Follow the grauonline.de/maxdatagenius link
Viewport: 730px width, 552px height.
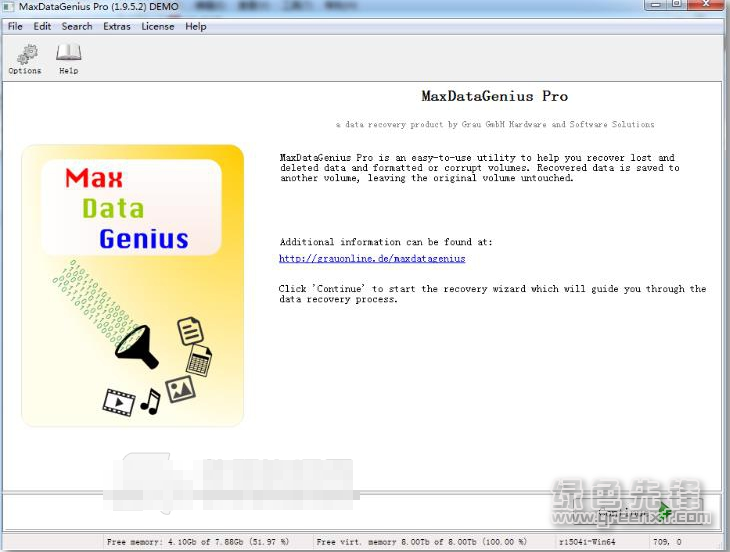click(372, 258)
